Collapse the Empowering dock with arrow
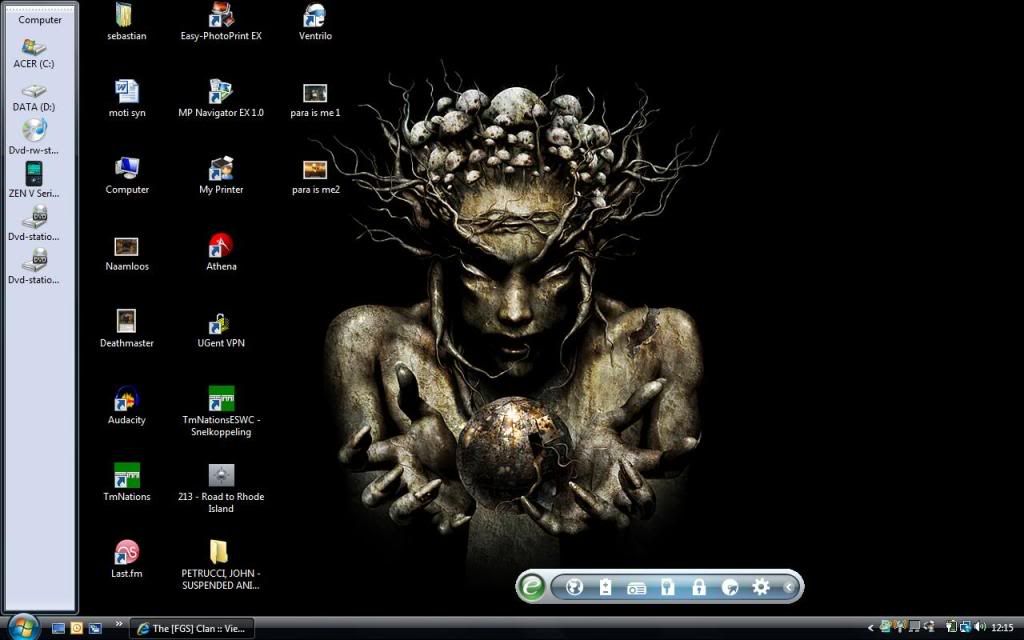 click(788, 587)
